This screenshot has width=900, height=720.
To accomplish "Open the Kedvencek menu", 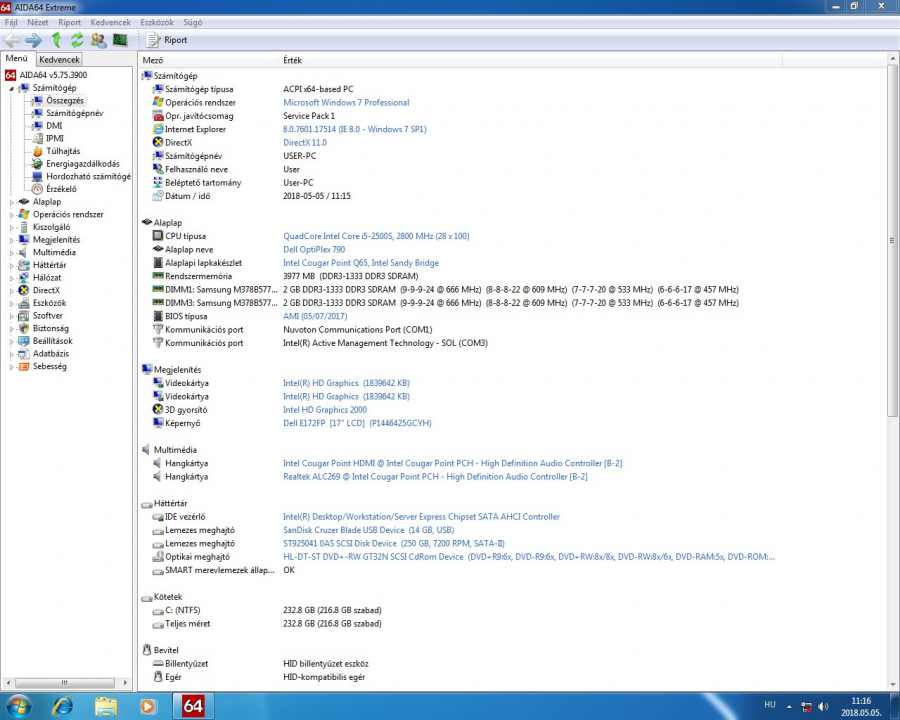I will [x=111, y=22].
